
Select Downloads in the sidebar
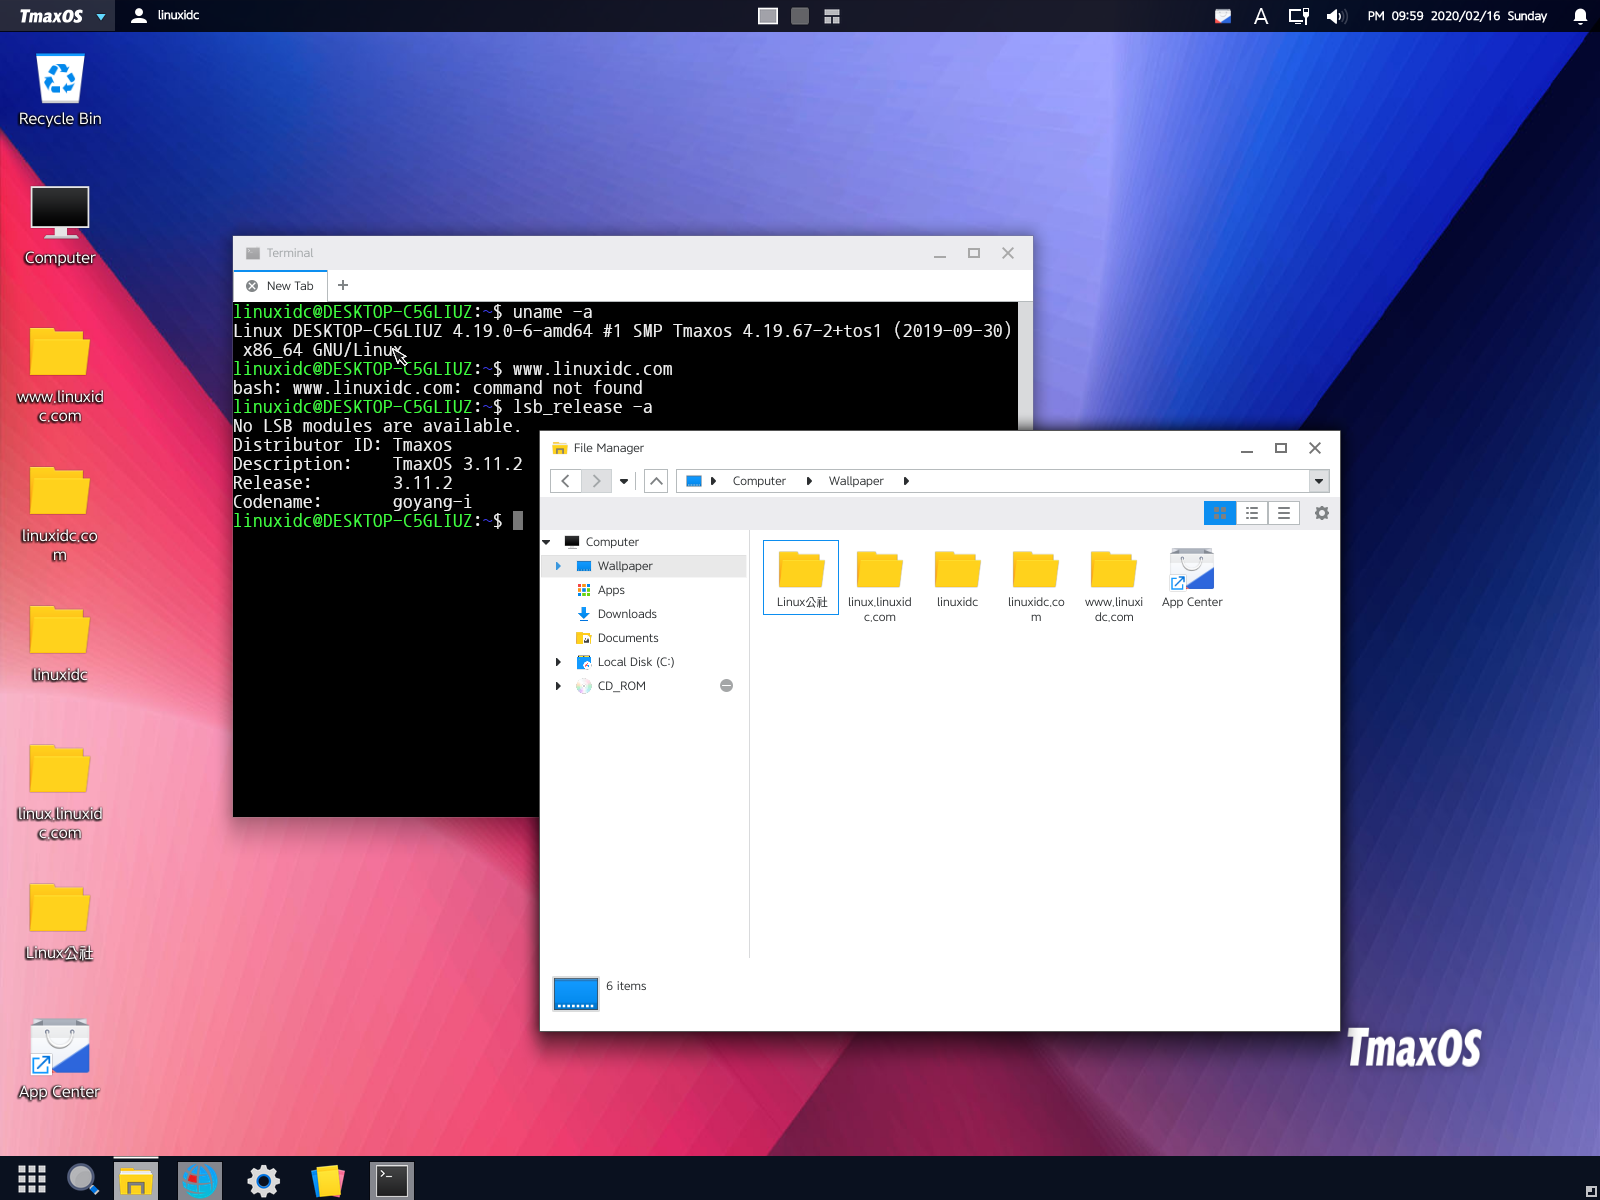[627, 614]
